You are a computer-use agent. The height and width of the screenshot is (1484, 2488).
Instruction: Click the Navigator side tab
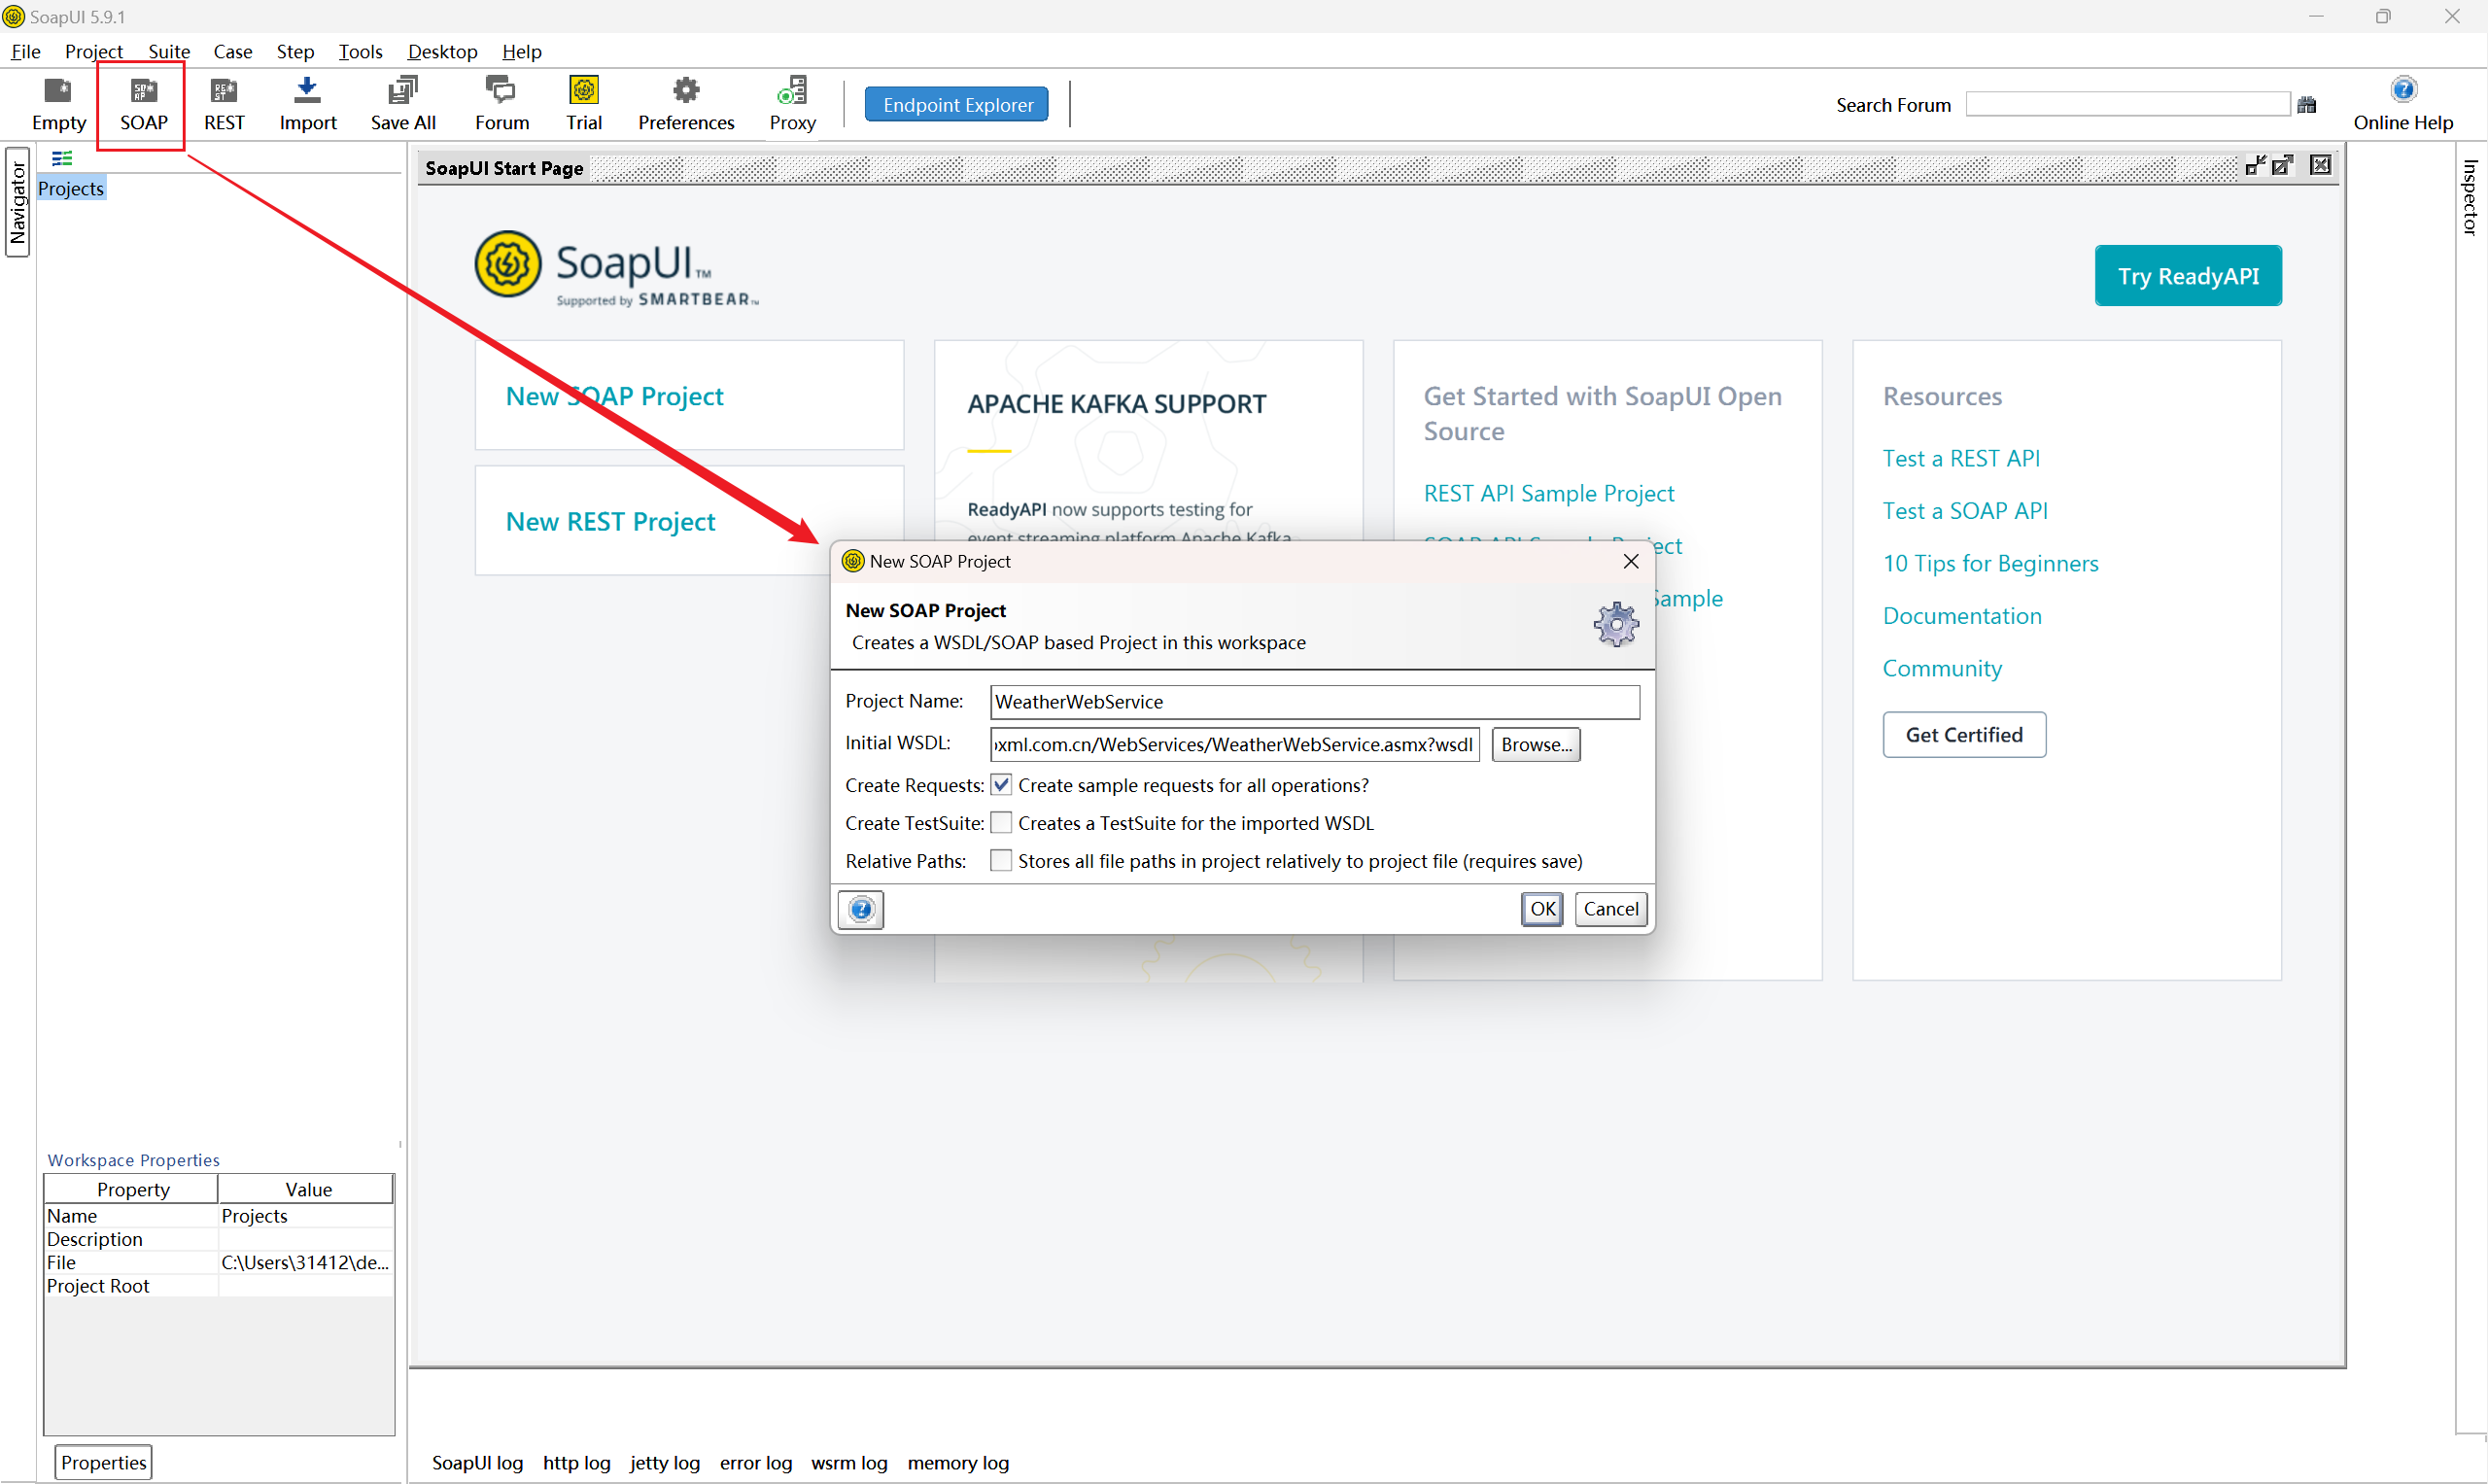click(17, 202)
